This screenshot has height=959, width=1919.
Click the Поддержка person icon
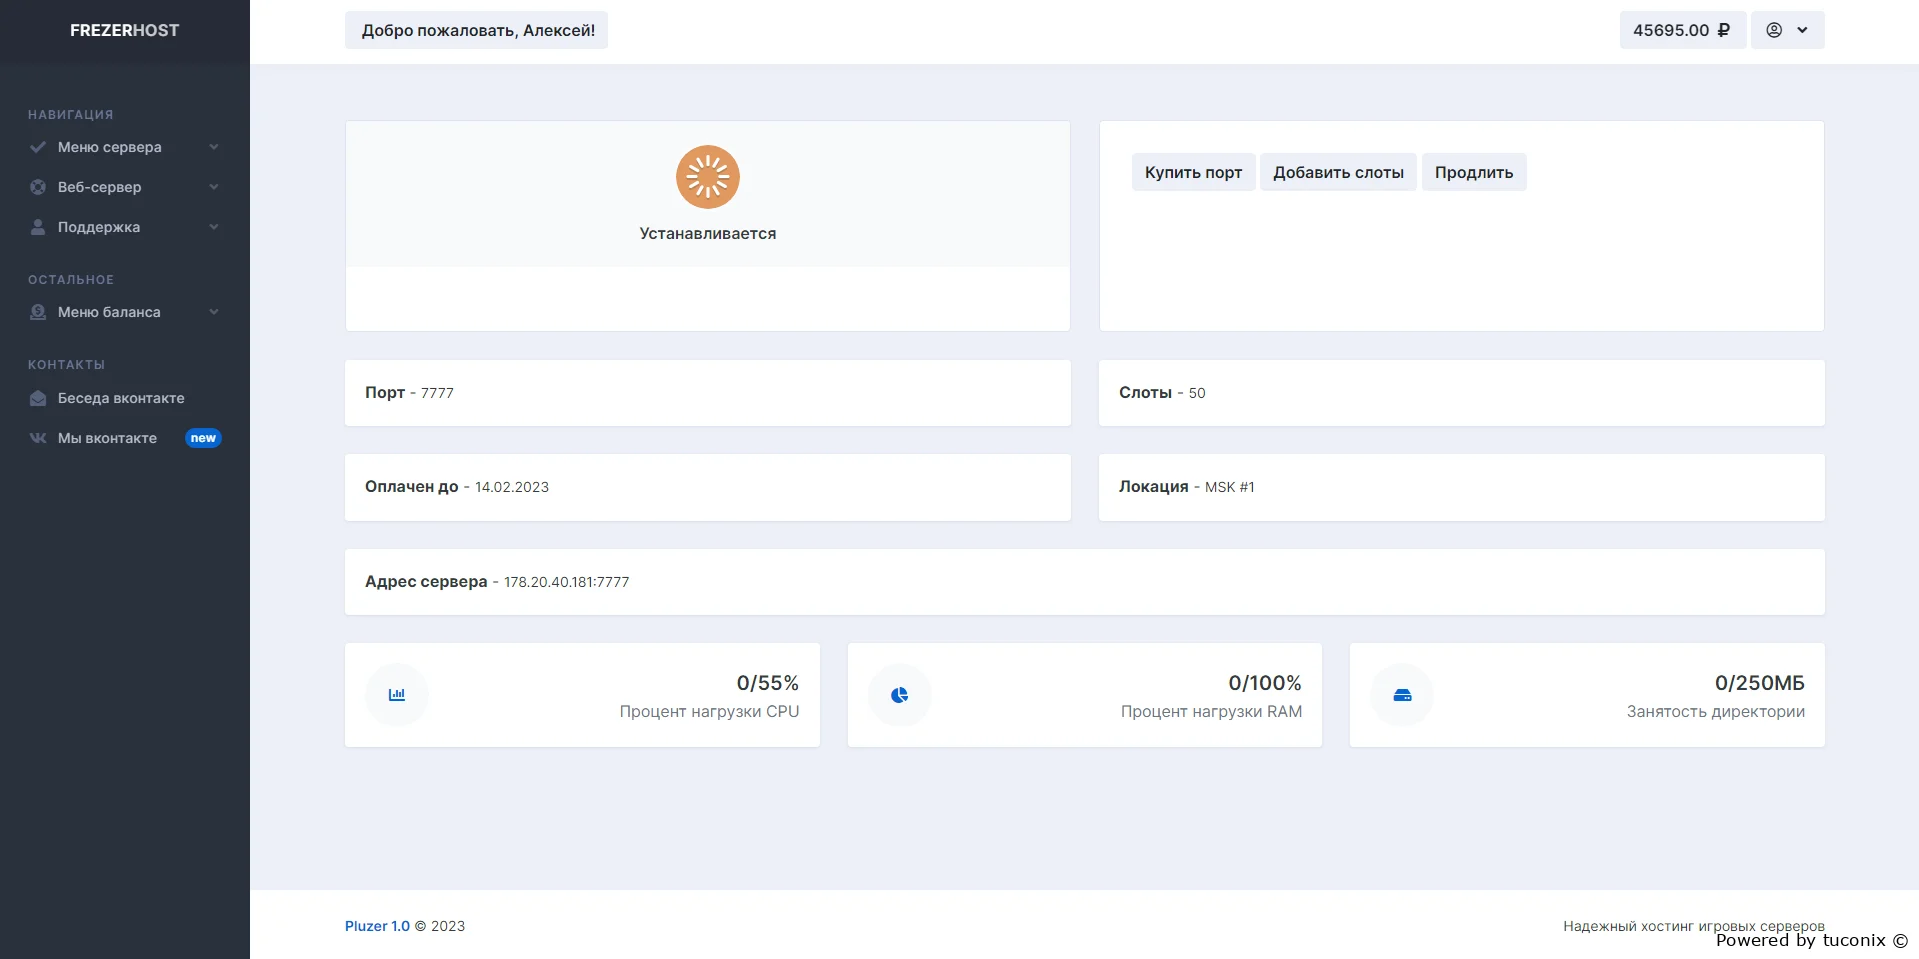38,227
